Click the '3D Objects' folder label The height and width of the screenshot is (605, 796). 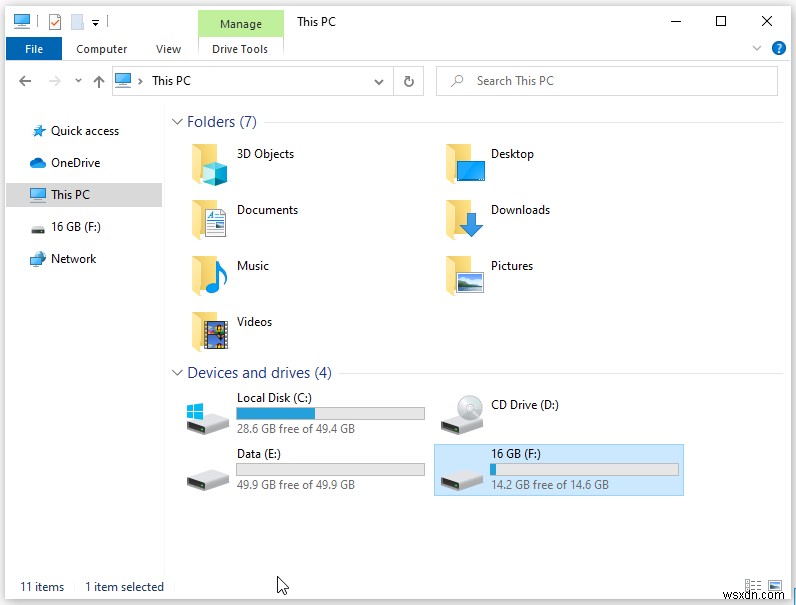click(266, 154)
